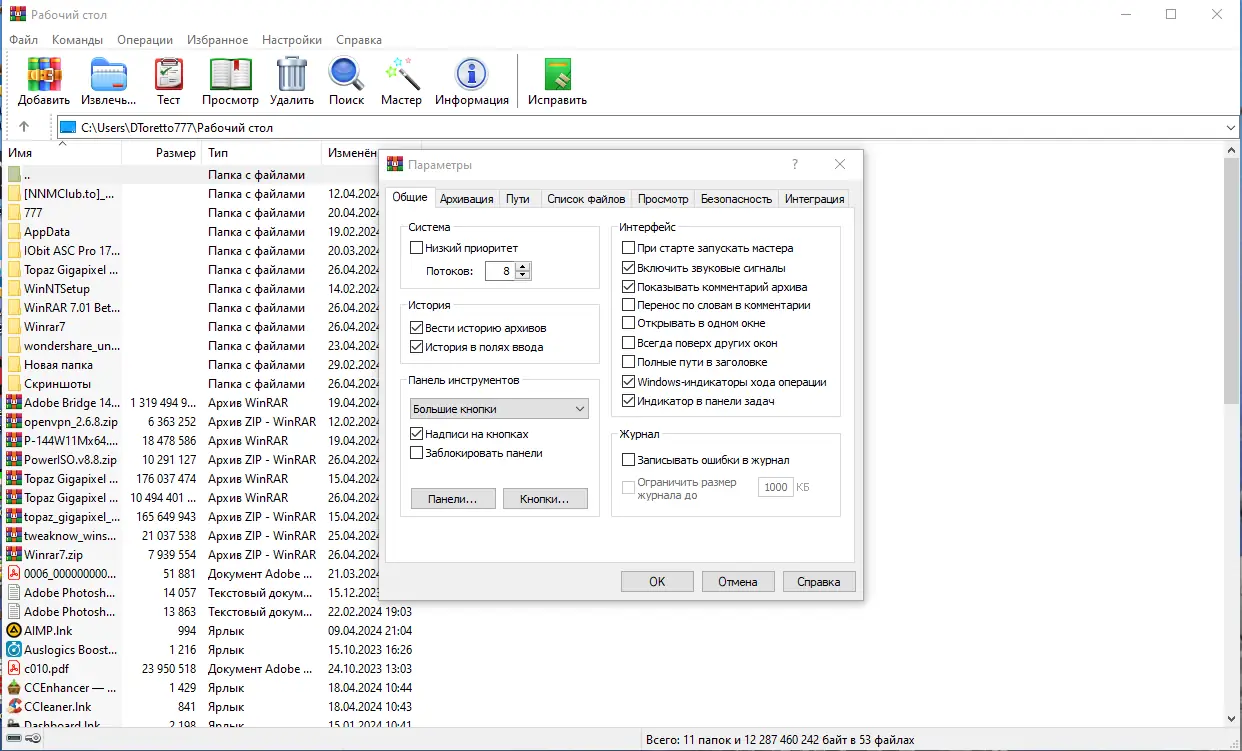Toggle Индикатор в панели задач checkbox
The image size is (1242, 751).
click(628, 401)
